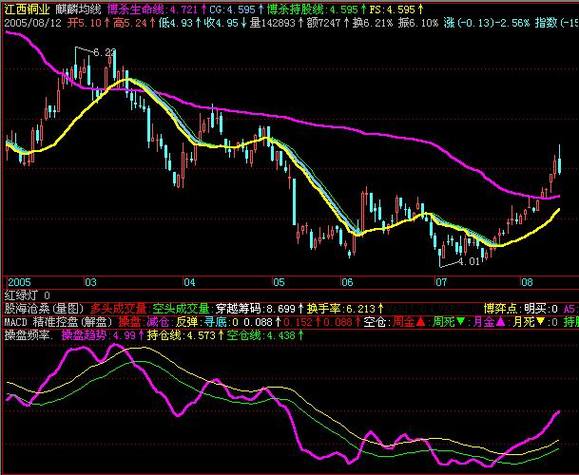Click the volume value 量142893
Image resolution: width=579 pixels, height=475 pixels.
(x=277, y=23)
